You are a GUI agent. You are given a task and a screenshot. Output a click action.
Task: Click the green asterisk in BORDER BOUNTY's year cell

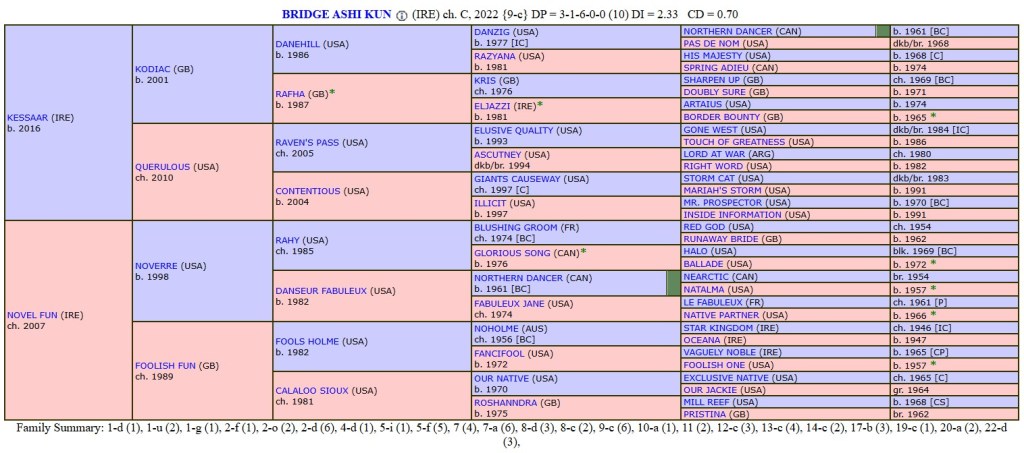[932, 116]
